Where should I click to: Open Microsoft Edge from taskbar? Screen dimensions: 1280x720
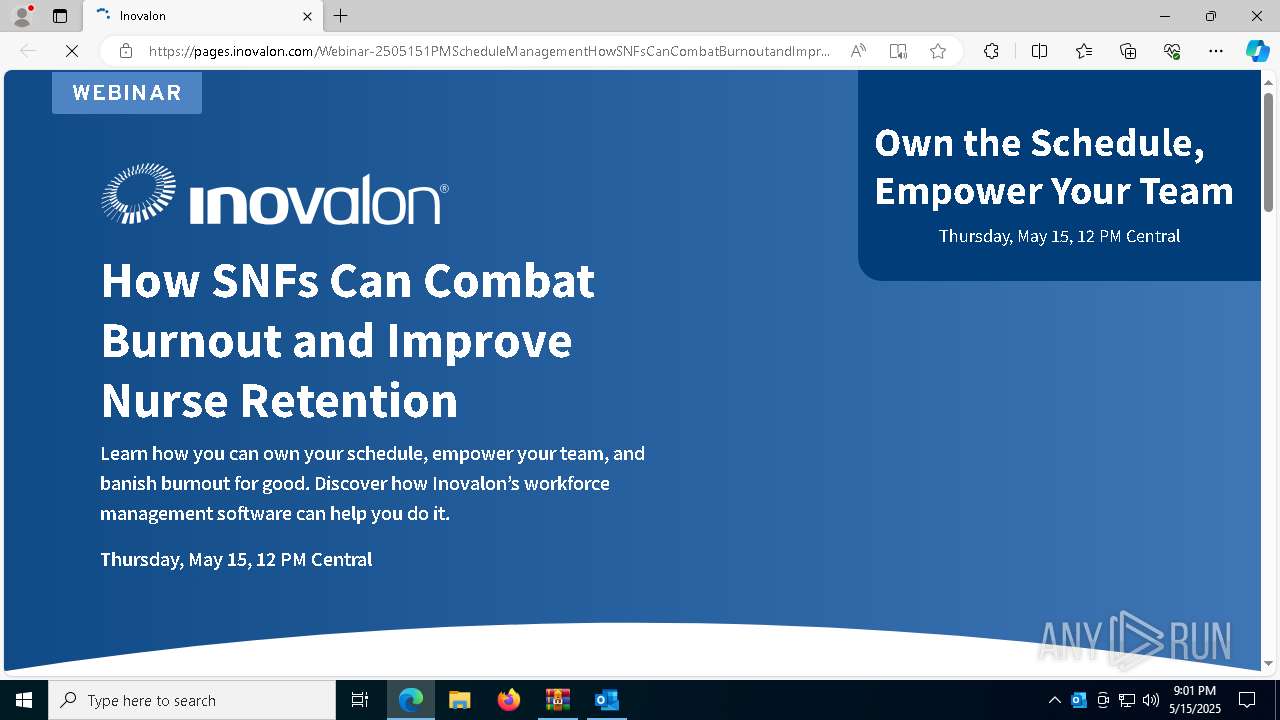click(411, 700)
